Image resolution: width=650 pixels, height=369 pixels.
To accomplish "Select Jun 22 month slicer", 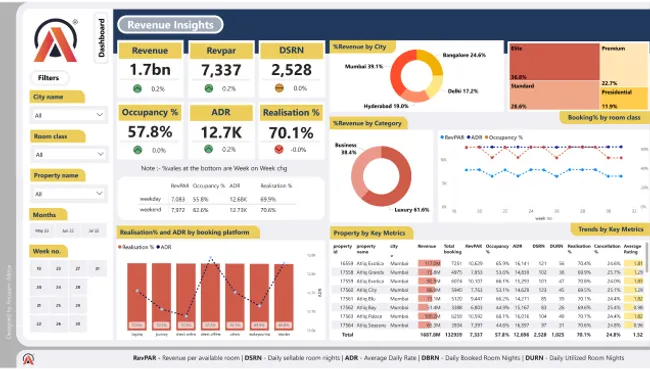I will click(68, 231).
